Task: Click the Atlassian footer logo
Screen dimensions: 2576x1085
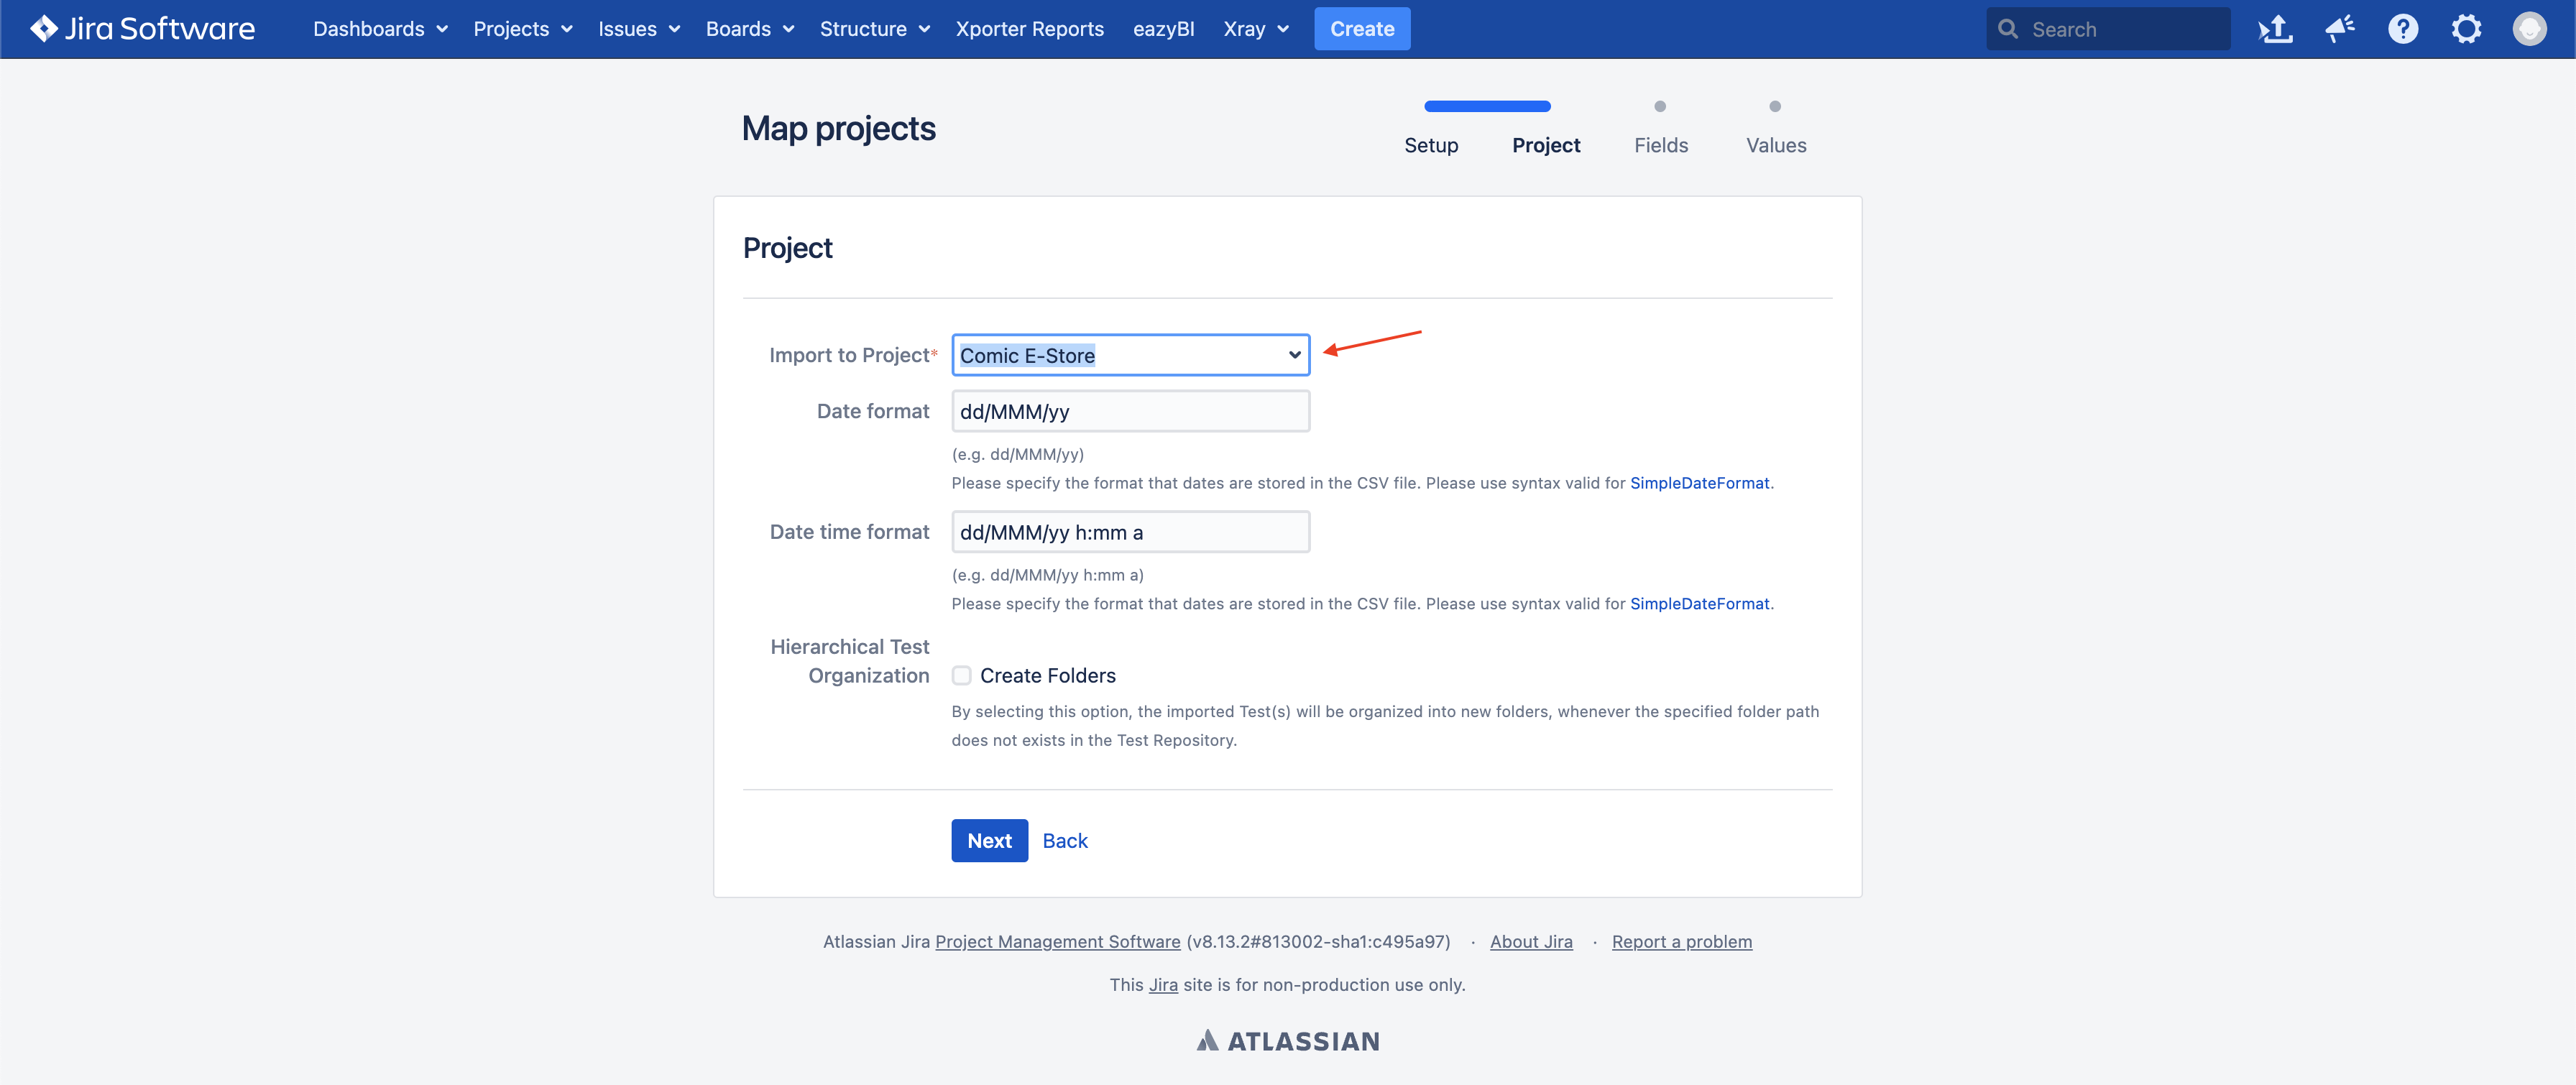Action: click(x=1288, y=1041)
